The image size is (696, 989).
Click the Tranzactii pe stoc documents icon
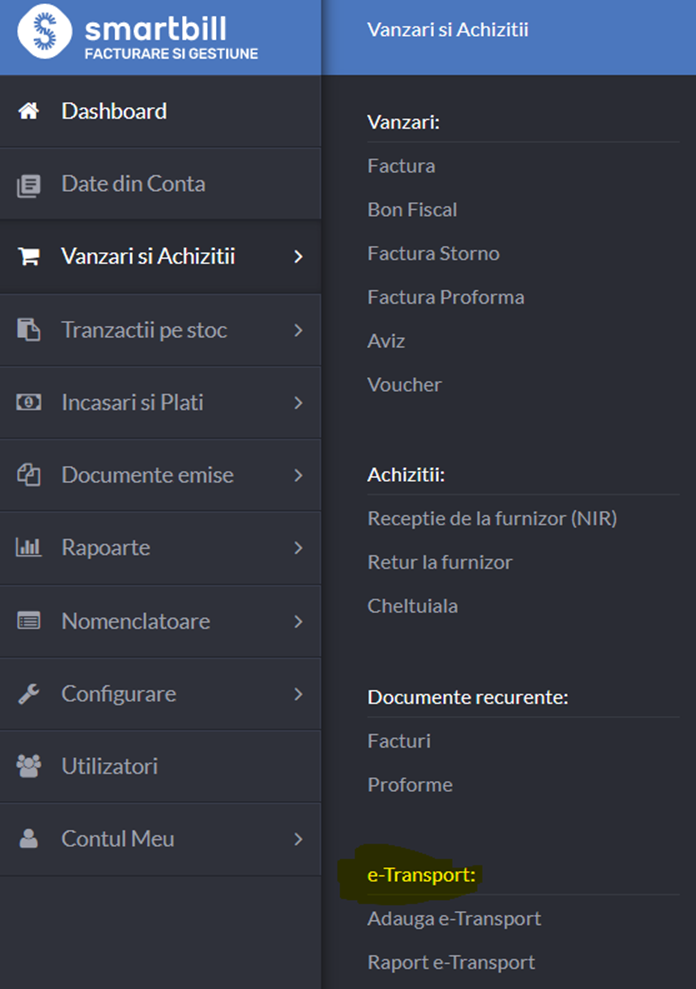coord(28,330)
